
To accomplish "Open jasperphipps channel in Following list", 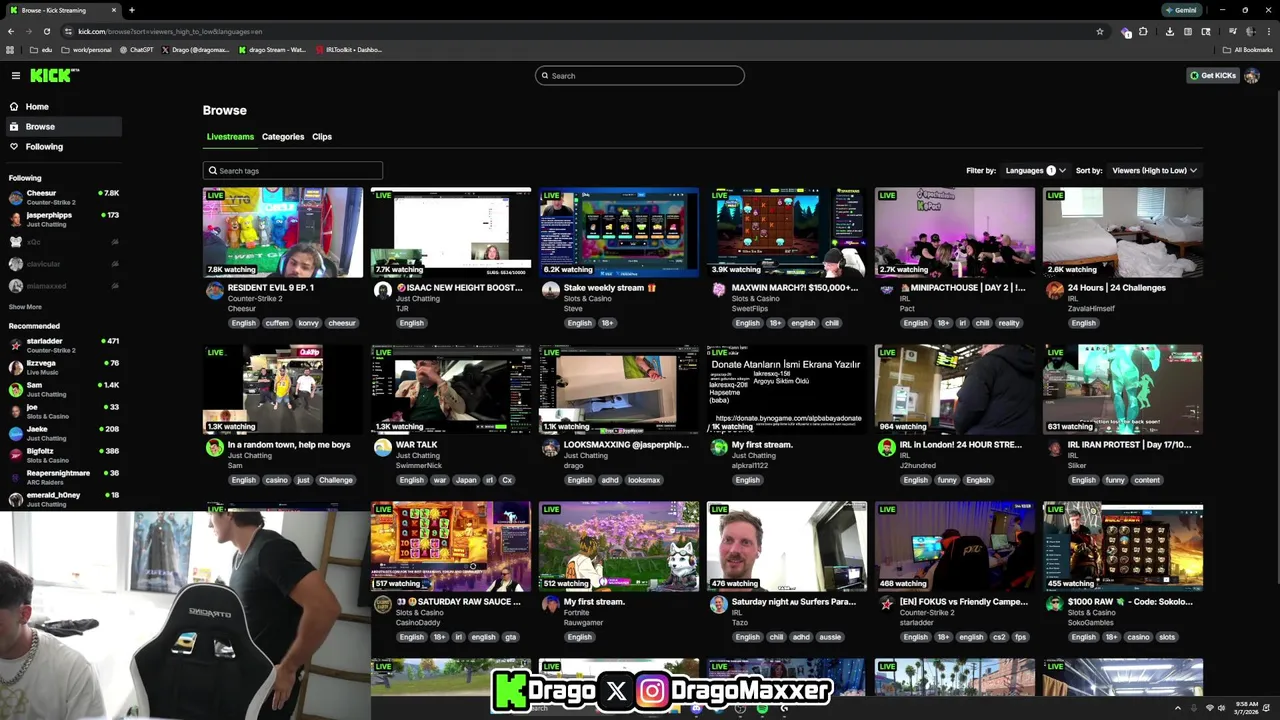I will [x=62, y=219].
